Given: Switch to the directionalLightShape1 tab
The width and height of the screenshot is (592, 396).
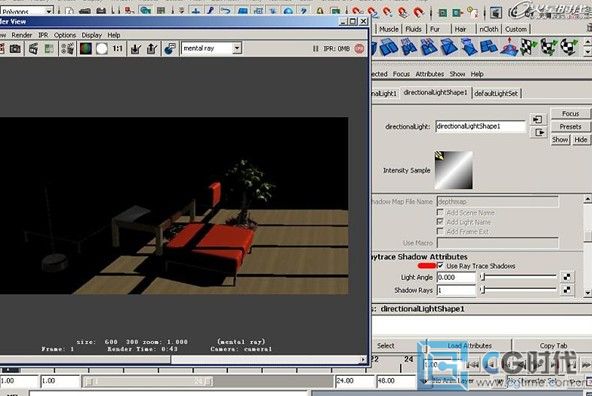Looking at the screenshot, I should (x=435, y=93).
